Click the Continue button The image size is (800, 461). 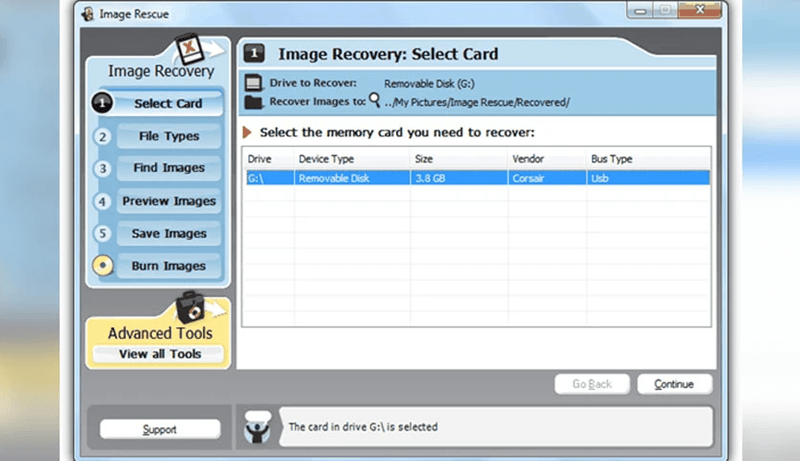click(x=674, y=384)
